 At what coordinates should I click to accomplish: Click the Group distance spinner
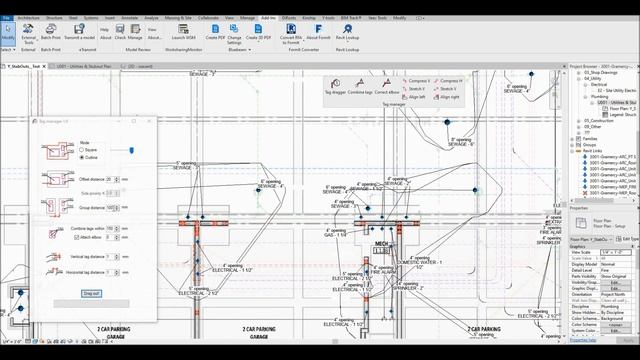point(117,208)
